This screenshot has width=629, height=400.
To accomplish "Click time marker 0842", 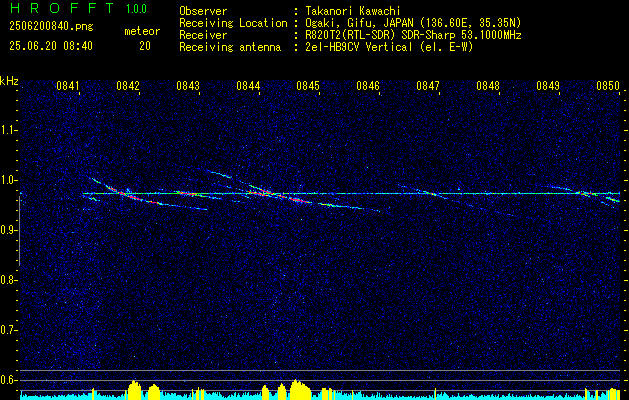I will 128,86.
